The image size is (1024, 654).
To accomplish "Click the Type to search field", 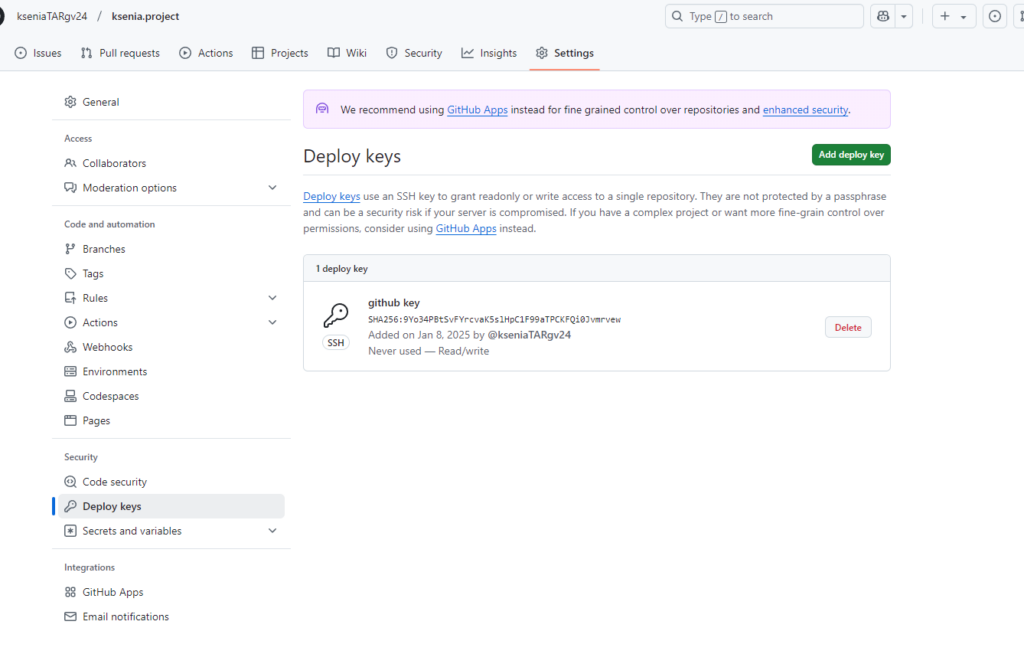I will coord(764,17).
